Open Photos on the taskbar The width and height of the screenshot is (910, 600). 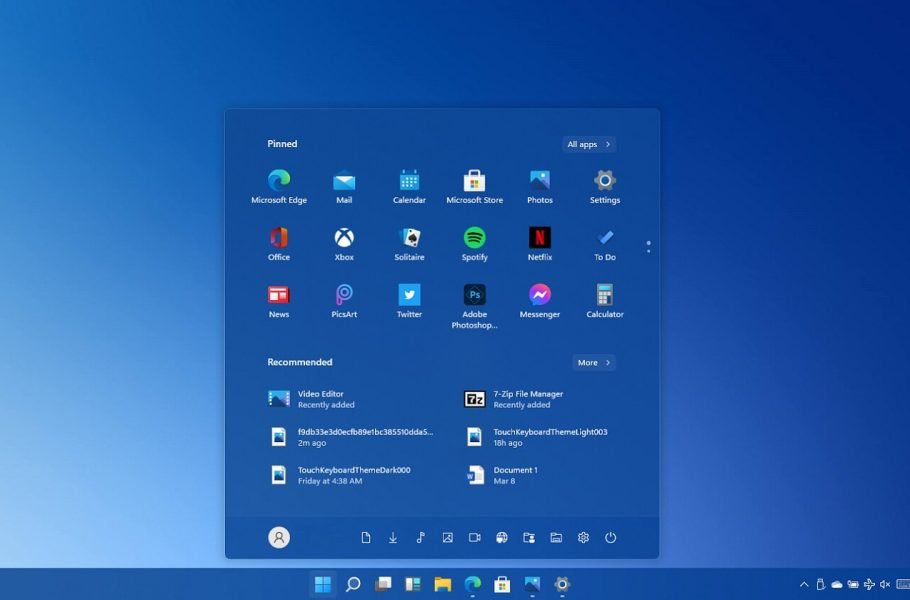pyautogui.click(x=532, y=584)
